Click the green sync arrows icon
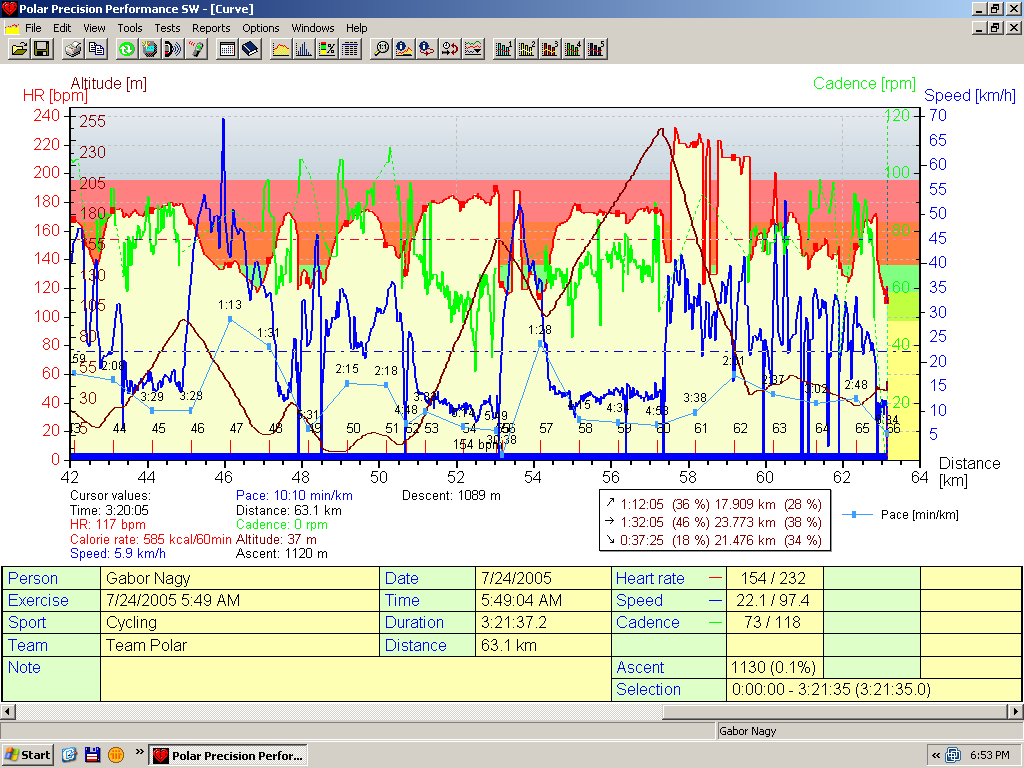Screen dimensions: 1024x768 127,49
